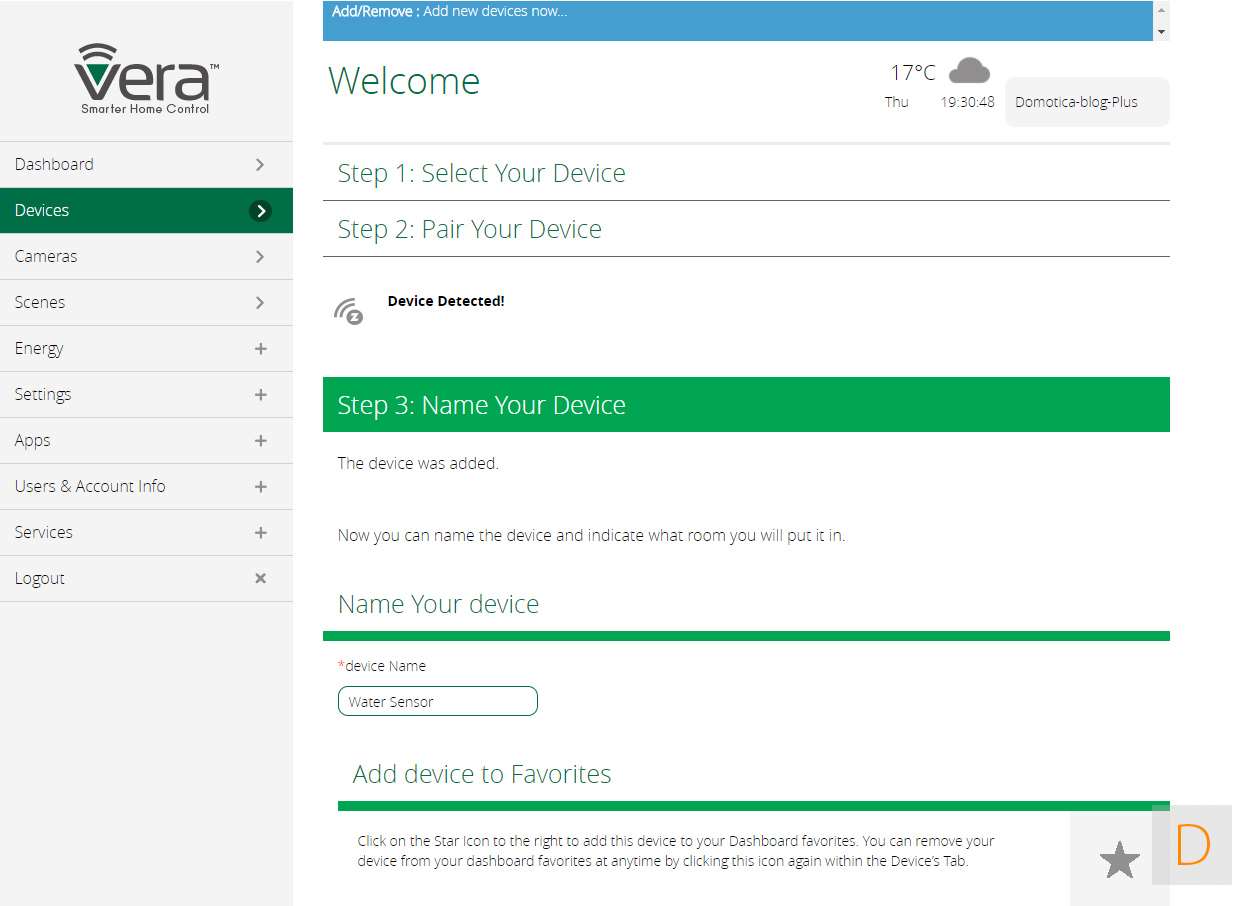Click the orange D icon
Screen dimensions: 1254x906
point(1192,845)
